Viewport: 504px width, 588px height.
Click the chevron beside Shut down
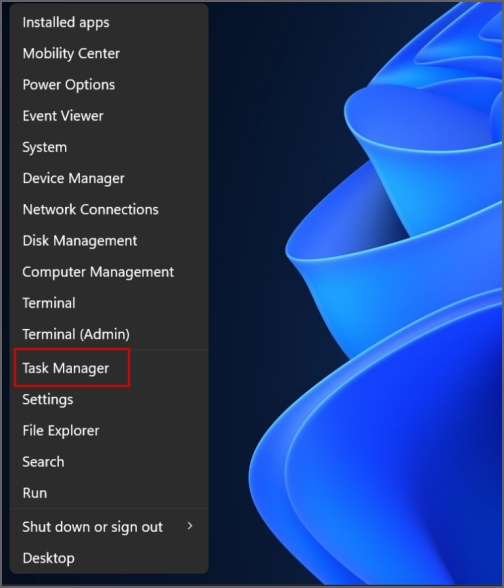click(190, 526)
